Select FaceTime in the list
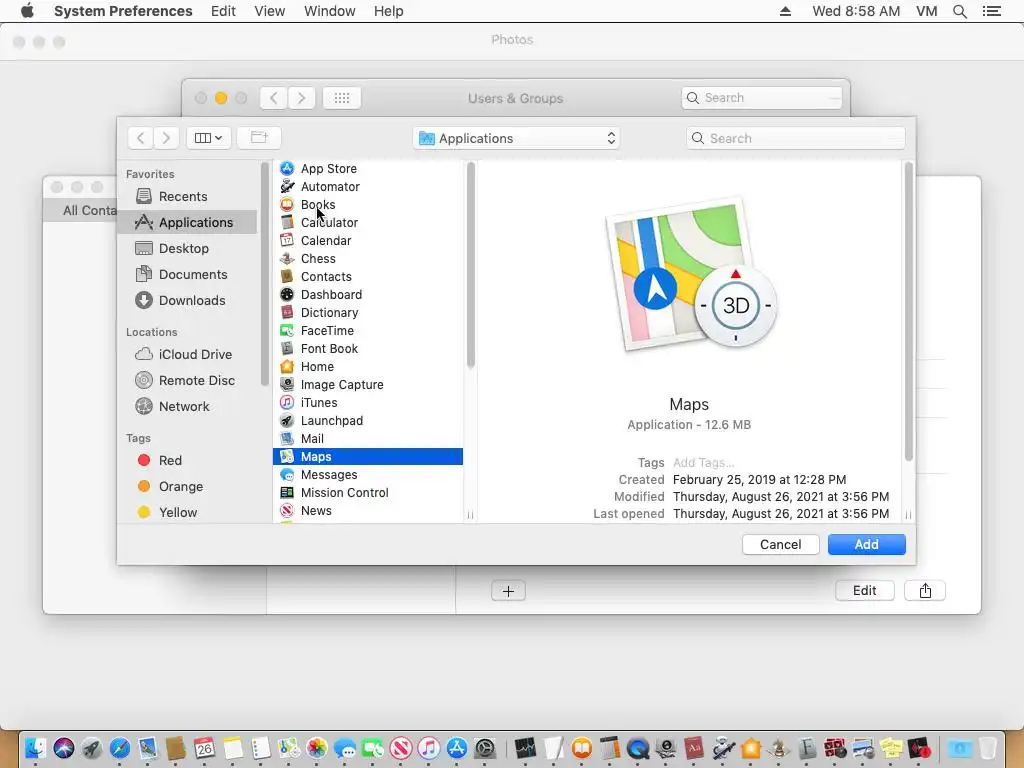This screenshot has height=768, width=1024. [x=368, y=330]
